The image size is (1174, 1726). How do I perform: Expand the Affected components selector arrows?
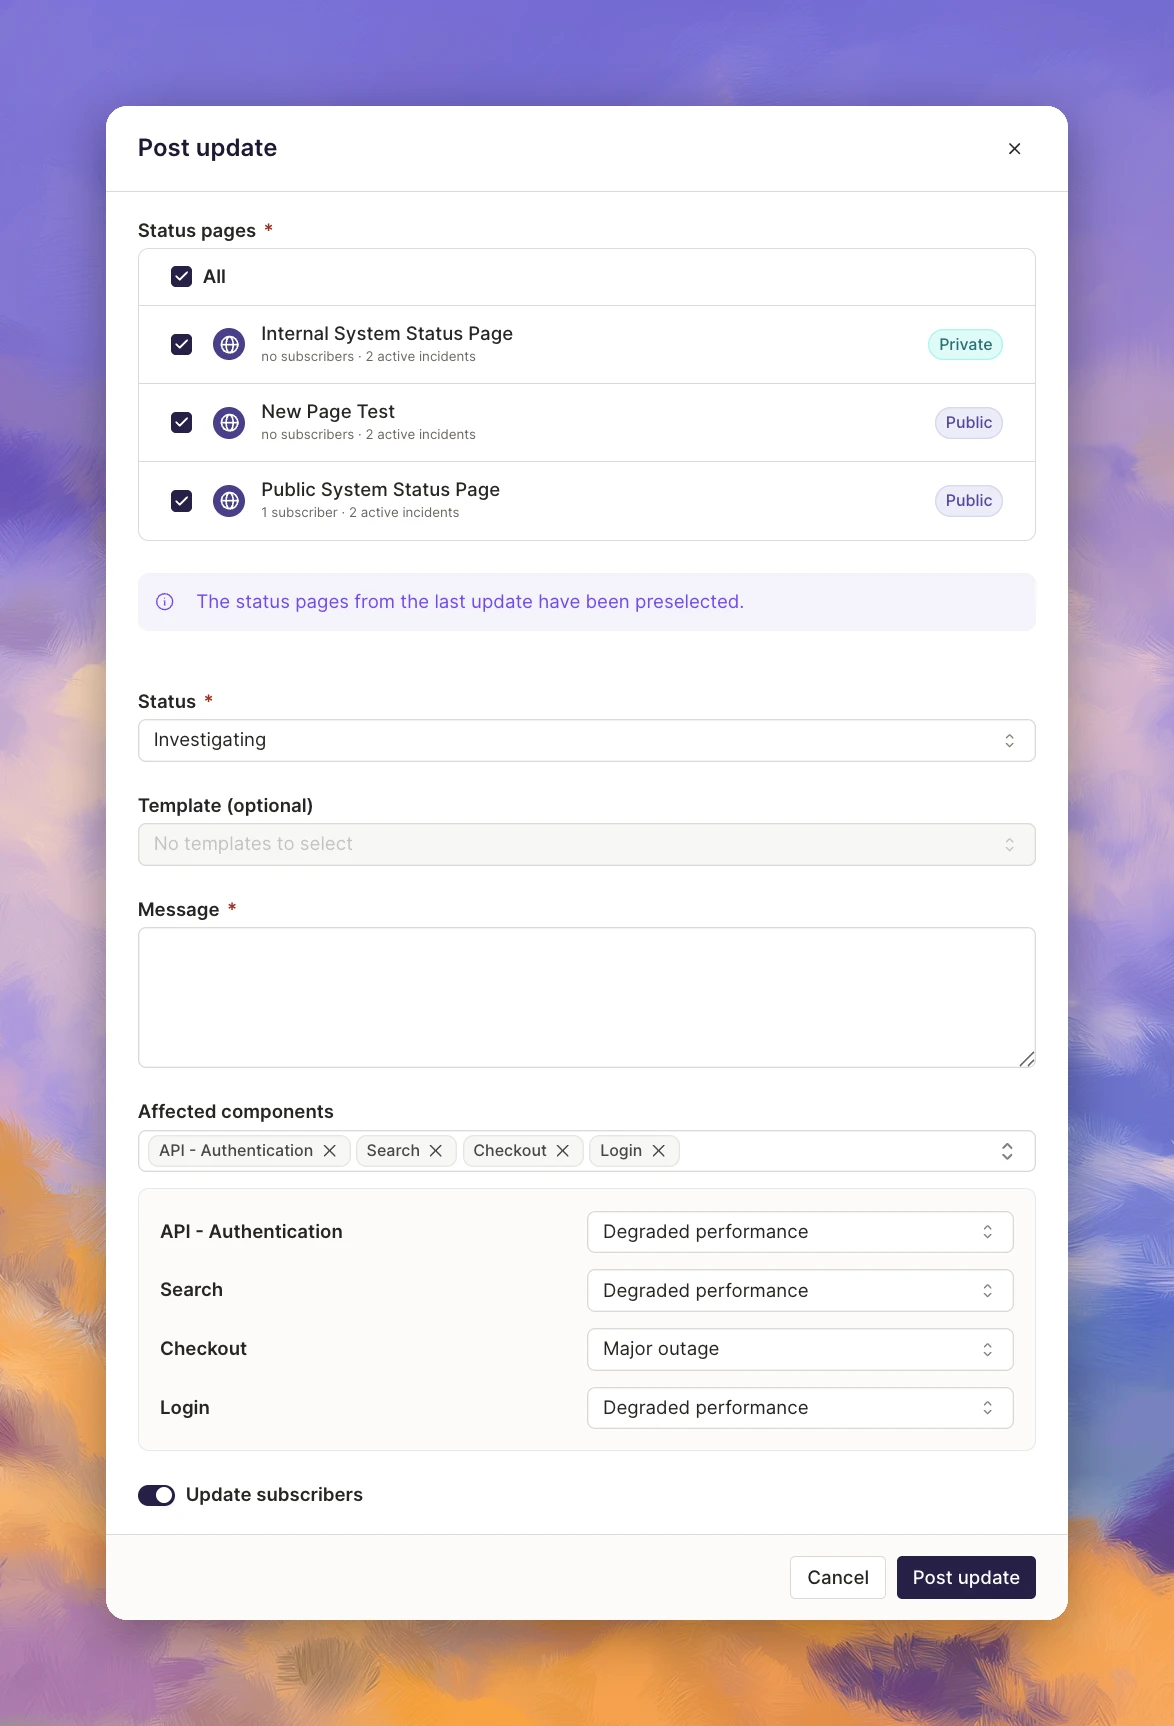coord(1007,1151)
